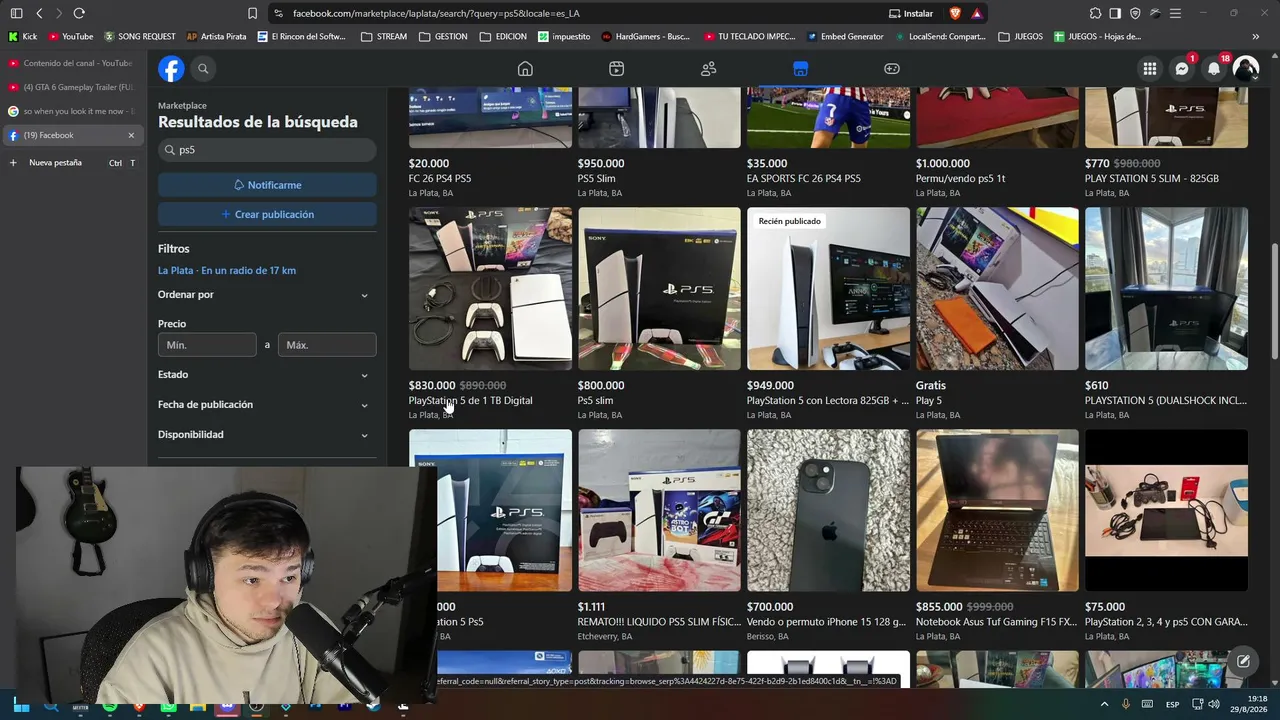Click the Marketplace search field containing ps5
The width and height of the screenshot is (1280, 720).
pyautogui.click(x=267, y=150)
